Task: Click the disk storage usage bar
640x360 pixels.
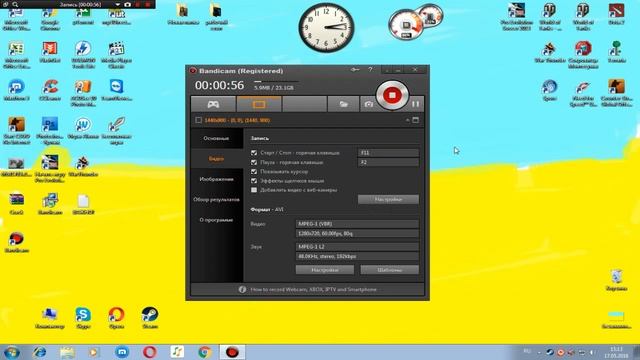Action: pos(276,82)
